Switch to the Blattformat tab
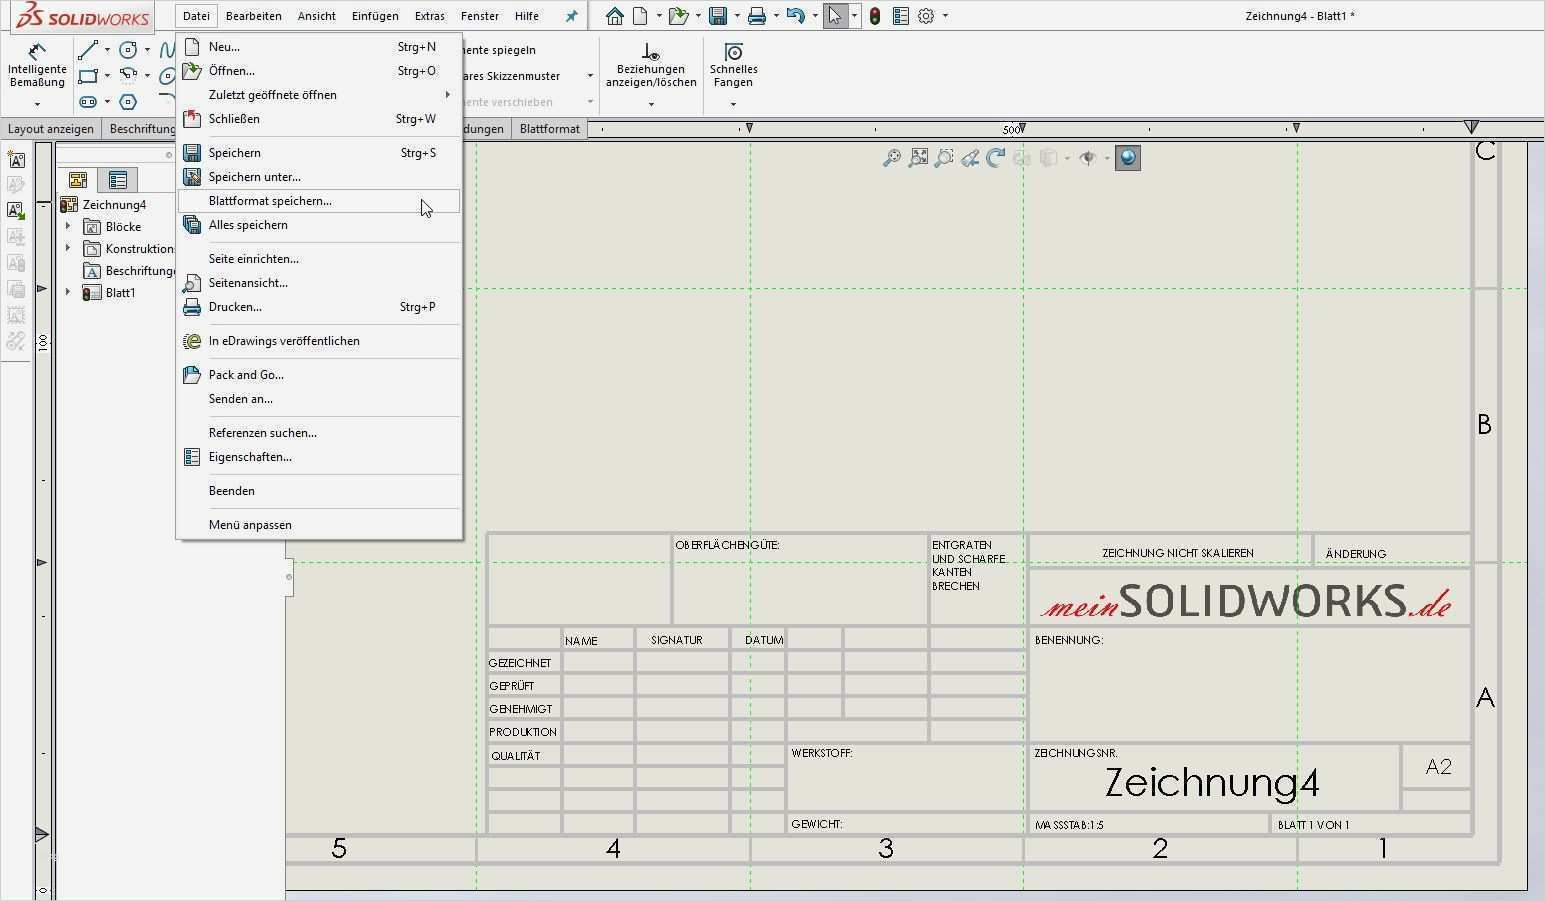 point(550,129)
